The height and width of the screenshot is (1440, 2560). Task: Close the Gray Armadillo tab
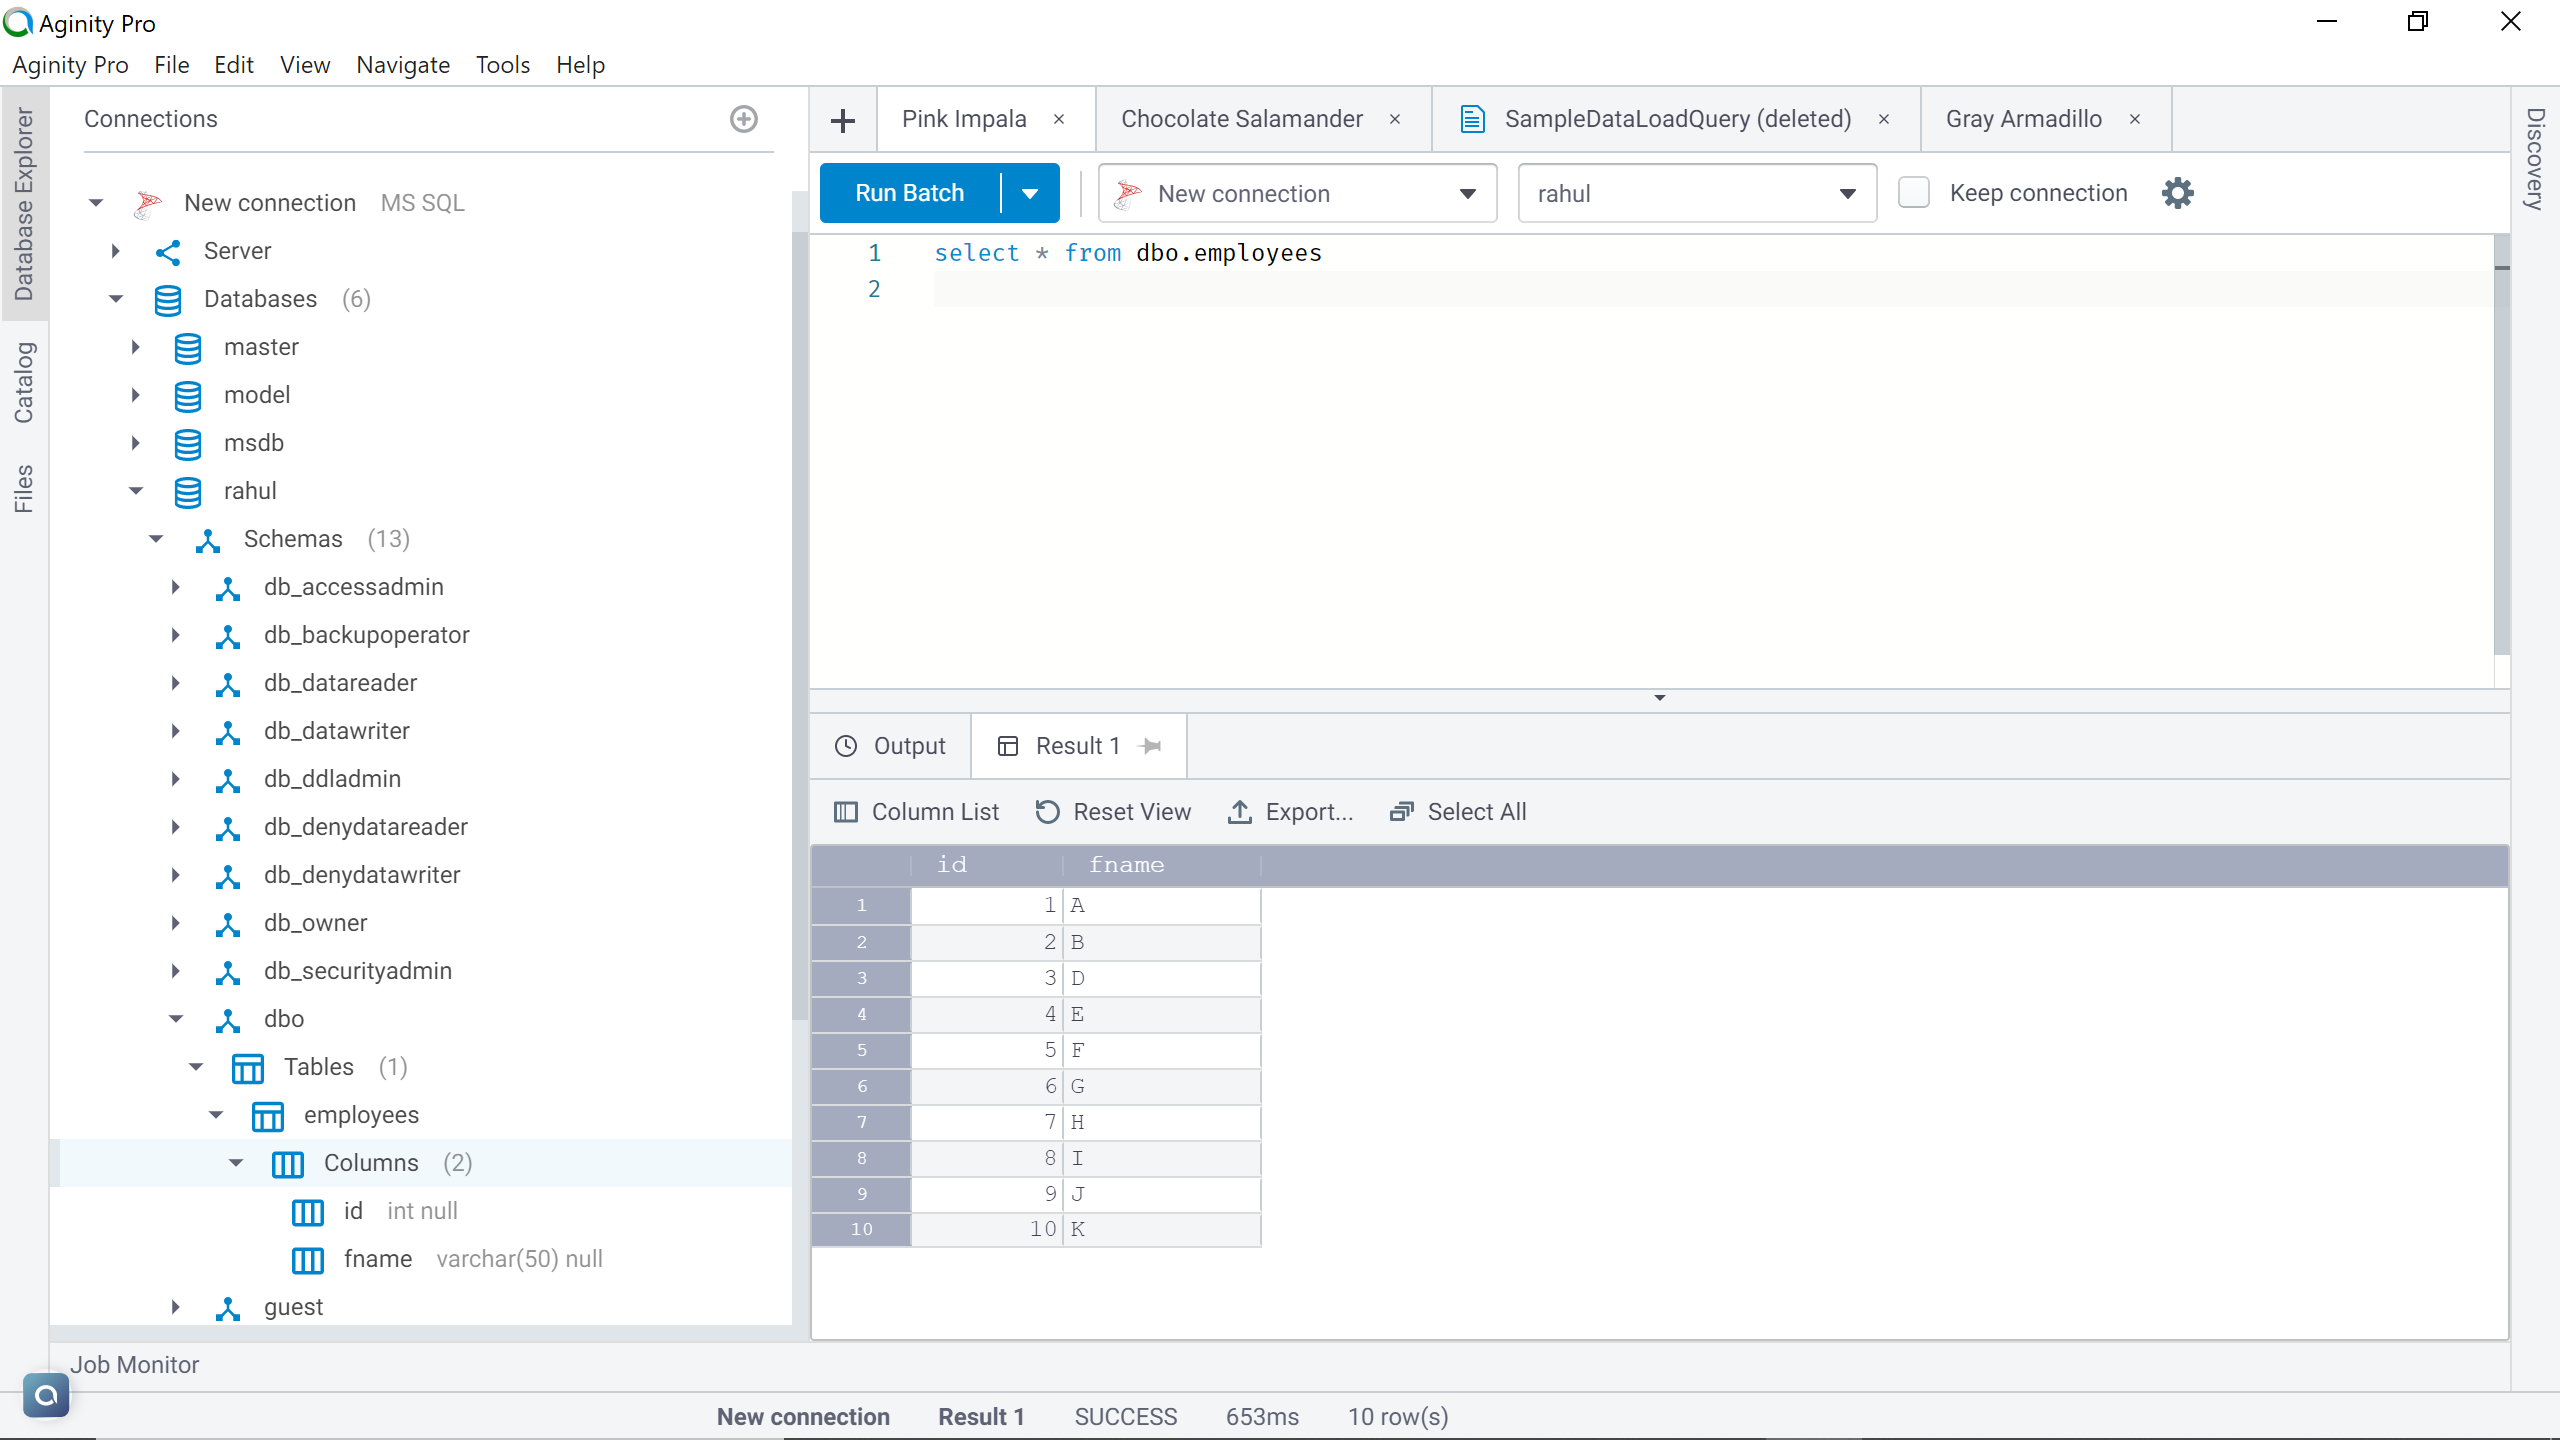pos(2135,119)
